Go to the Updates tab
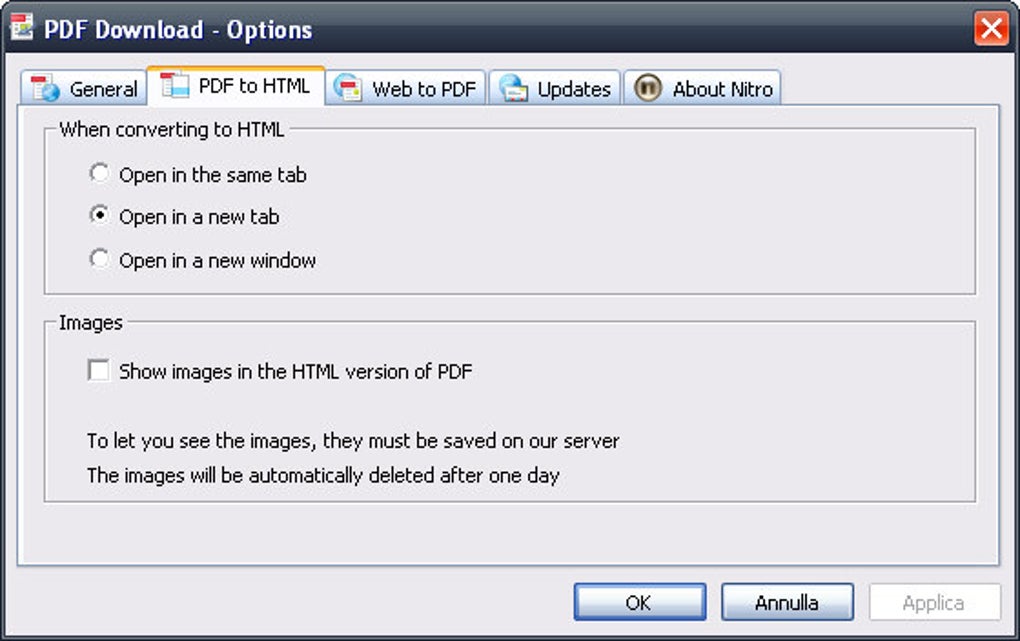Screen dimensions: 1020x641 (x=574, y=89)
